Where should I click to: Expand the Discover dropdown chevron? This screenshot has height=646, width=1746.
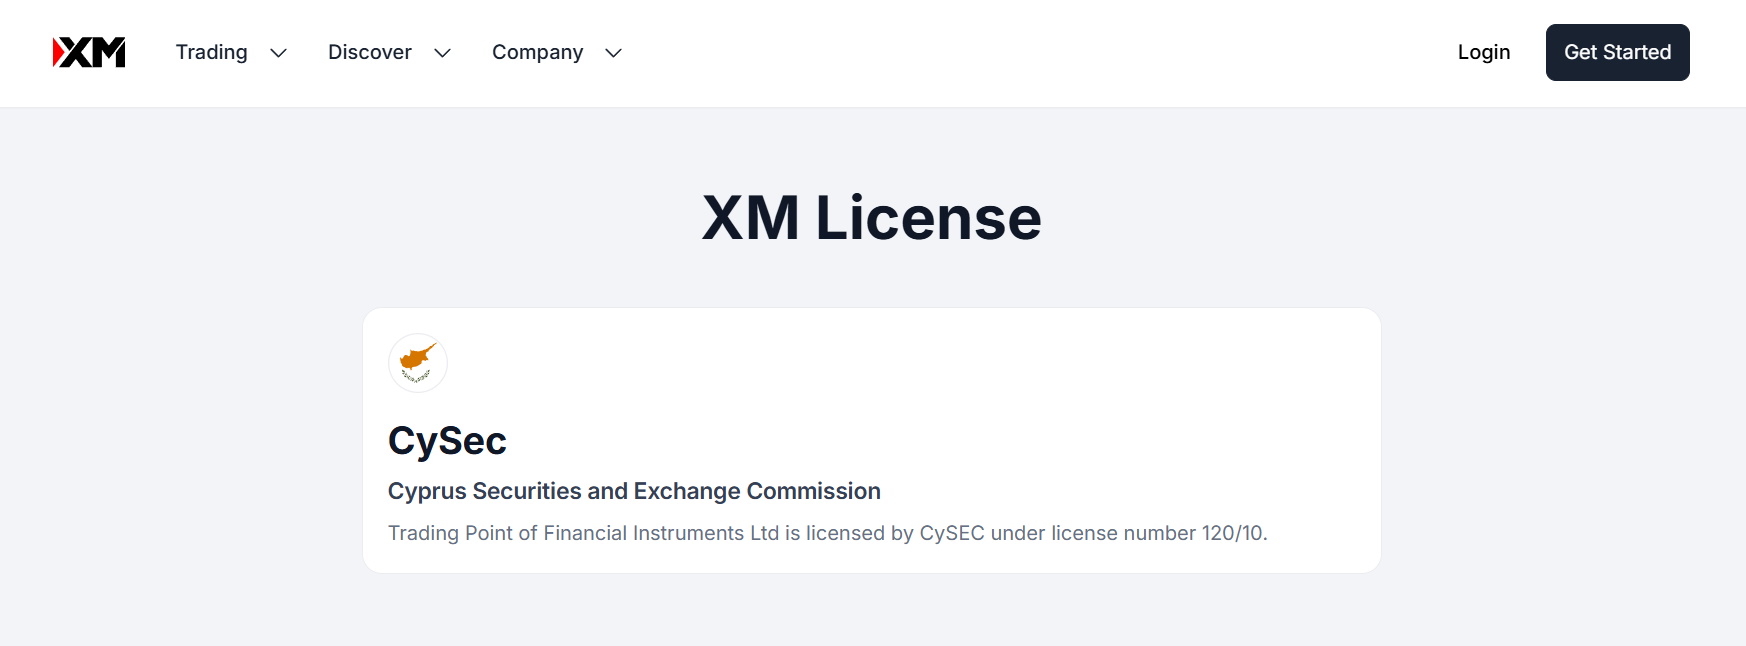442,53
